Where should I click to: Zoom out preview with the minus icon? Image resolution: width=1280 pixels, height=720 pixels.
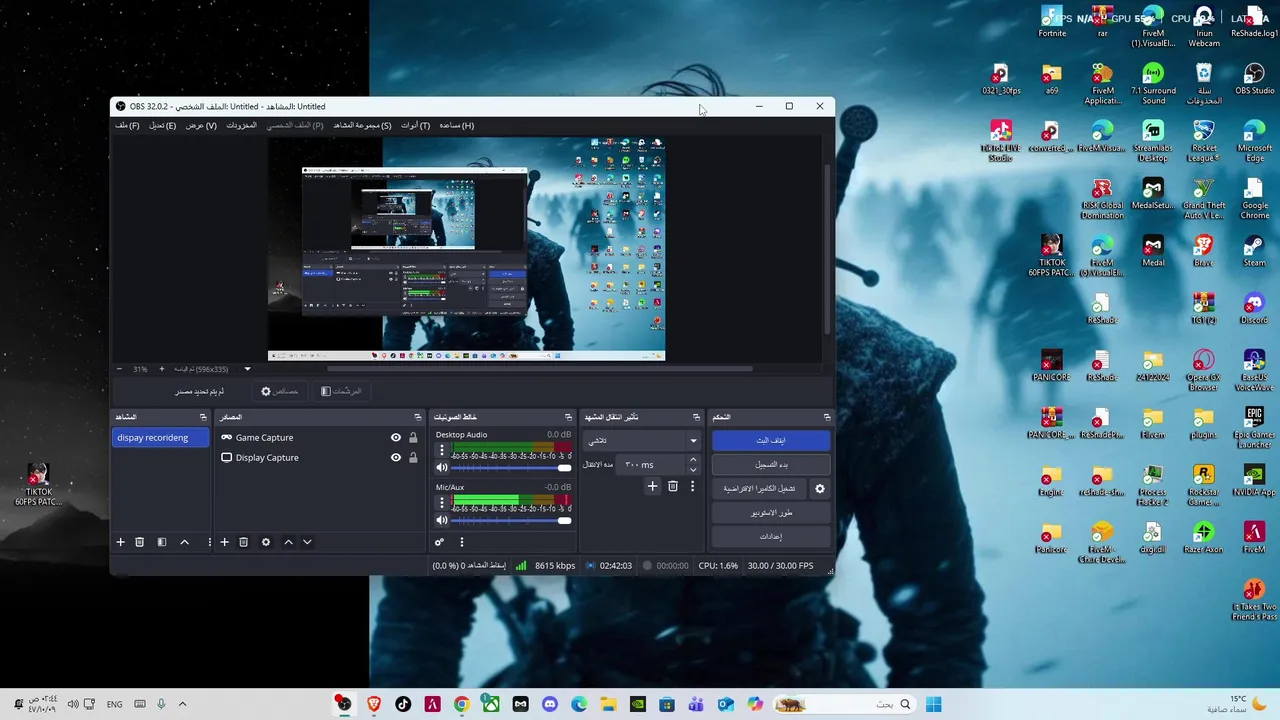click(x=119, y=369)
